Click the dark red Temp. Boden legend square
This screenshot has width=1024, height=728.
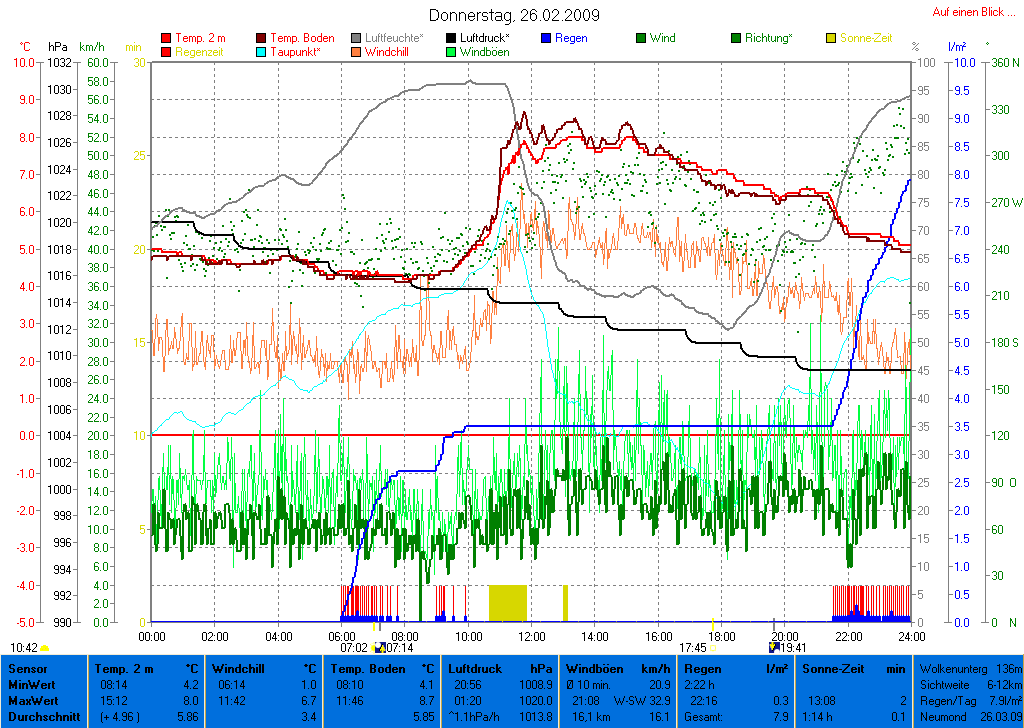pos(262,38)
